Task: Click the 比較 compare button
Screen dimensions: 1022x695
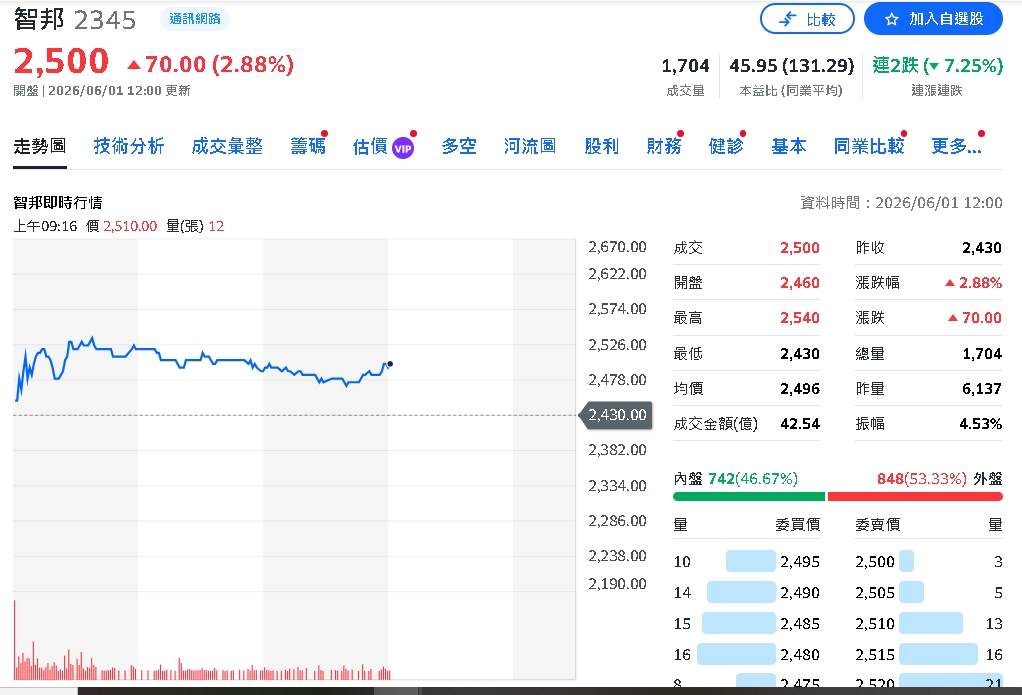Action: [807, 19]
